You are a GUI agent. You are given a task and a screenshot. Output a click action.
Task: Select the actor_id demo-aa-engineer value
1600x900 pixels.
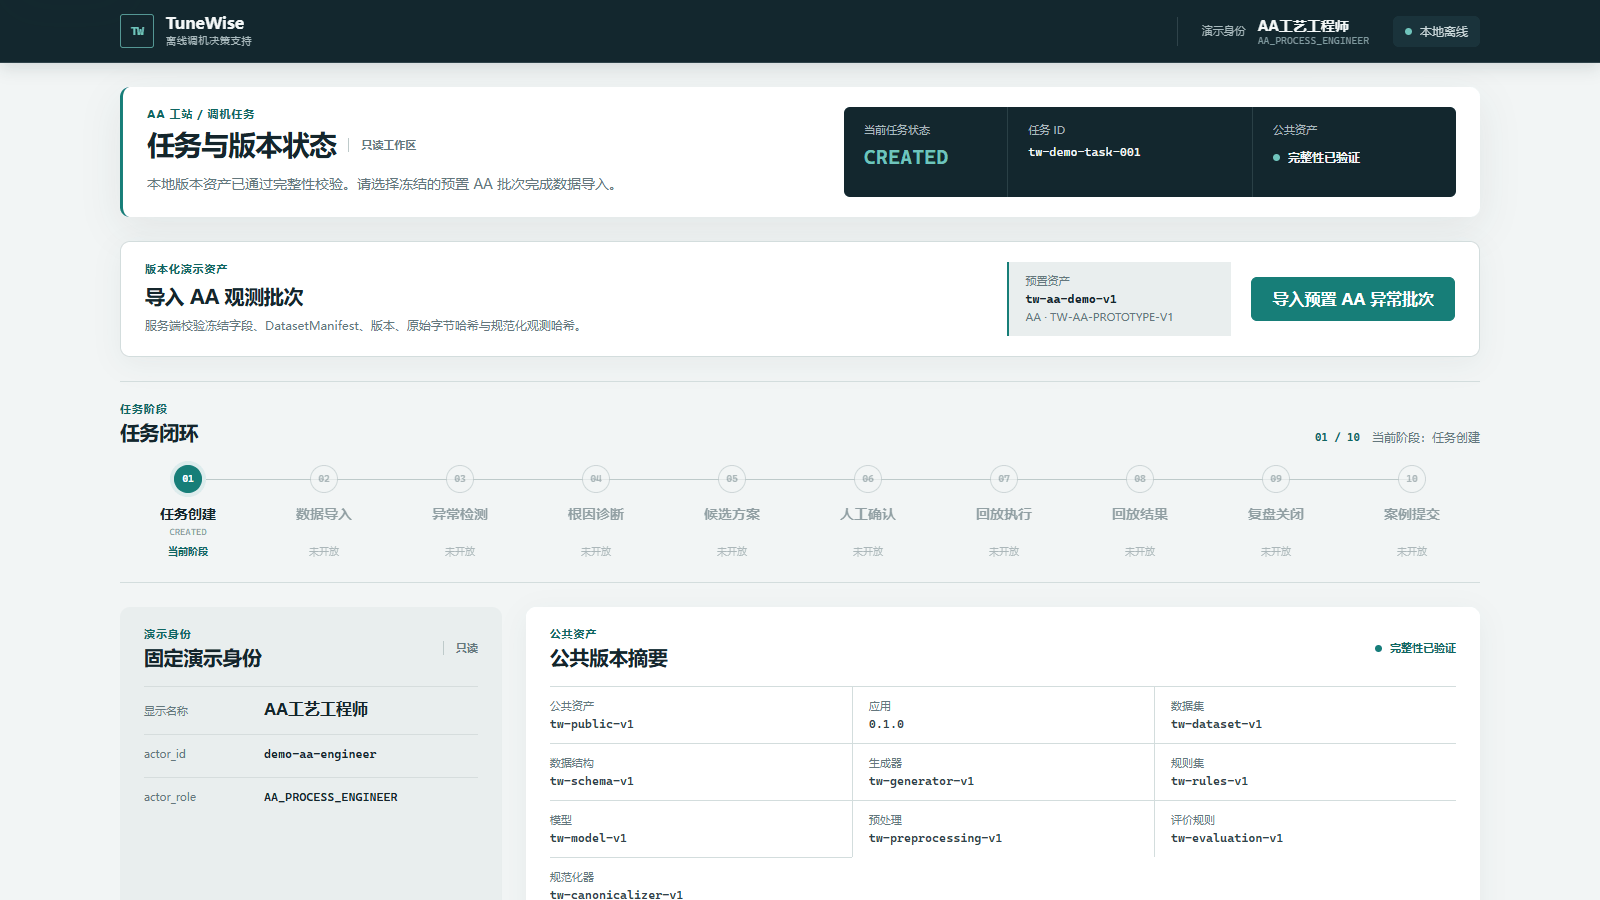coord(320,755)
